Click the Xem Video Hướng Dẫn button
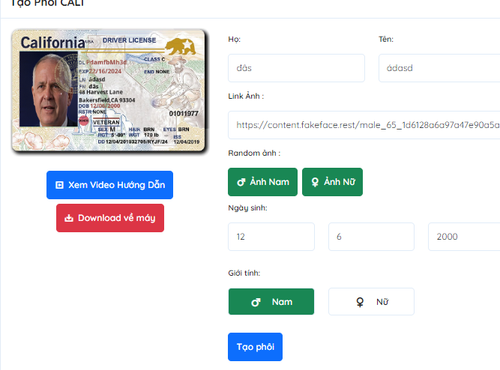The width and height of the screenshot is (500, 370). tap(110, 185)
